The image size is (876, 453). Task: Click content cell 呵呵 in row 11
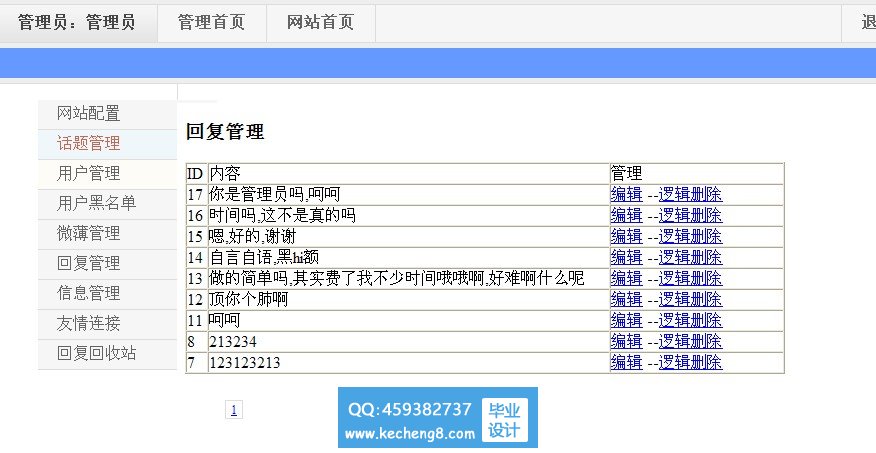tap(408, 321)
